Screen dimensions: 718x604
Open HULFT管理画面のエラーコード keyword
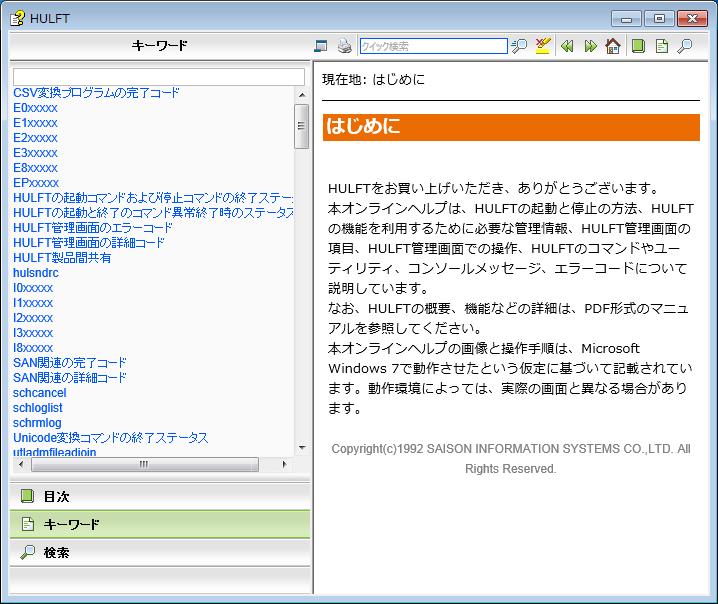pos(92,228)
